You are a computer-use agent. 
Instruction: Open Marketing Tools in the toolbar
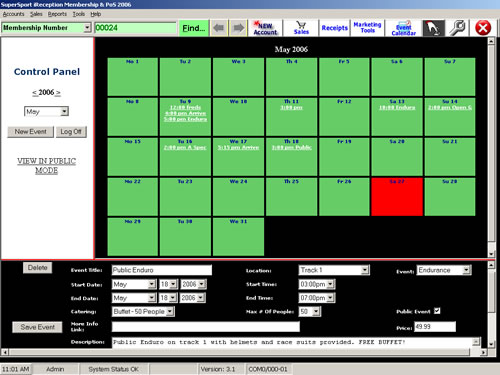[367, 28]
